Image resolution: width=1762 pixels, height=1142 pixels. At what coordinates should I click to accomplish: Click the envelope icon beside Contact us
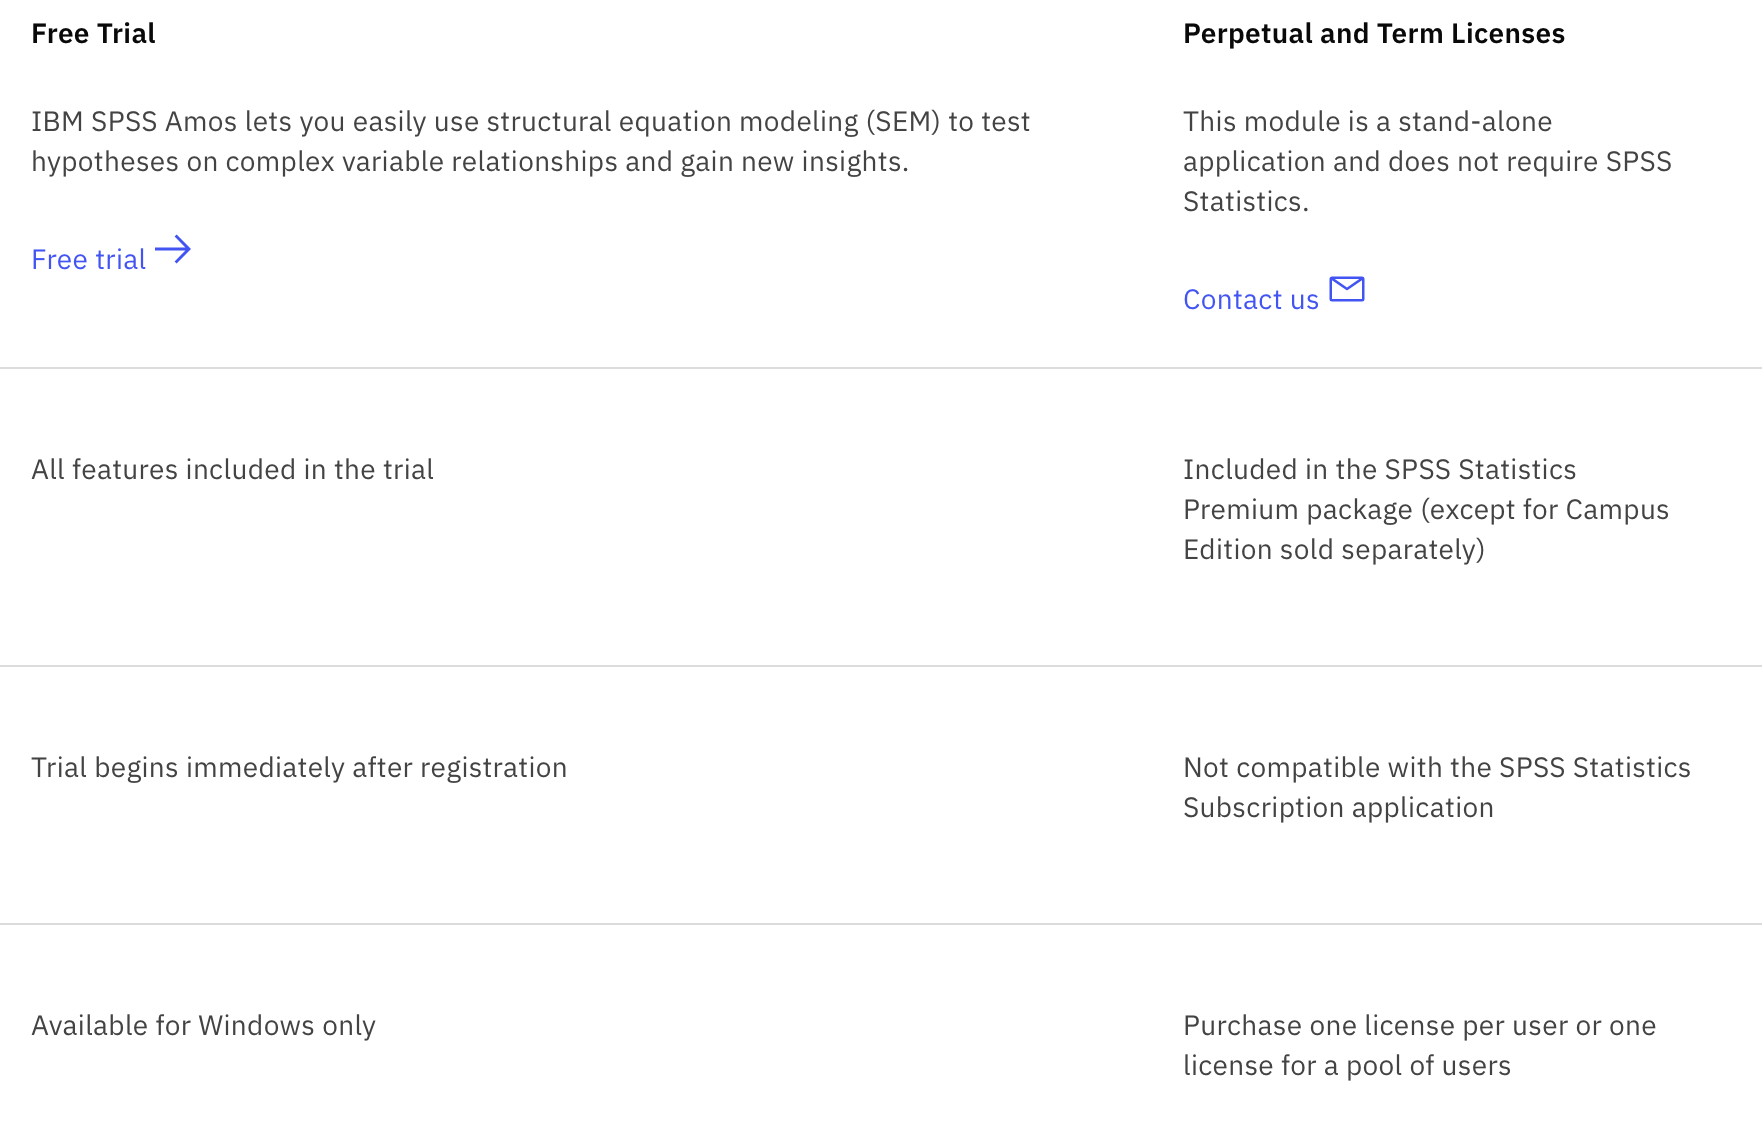[x=1346, y=289]
